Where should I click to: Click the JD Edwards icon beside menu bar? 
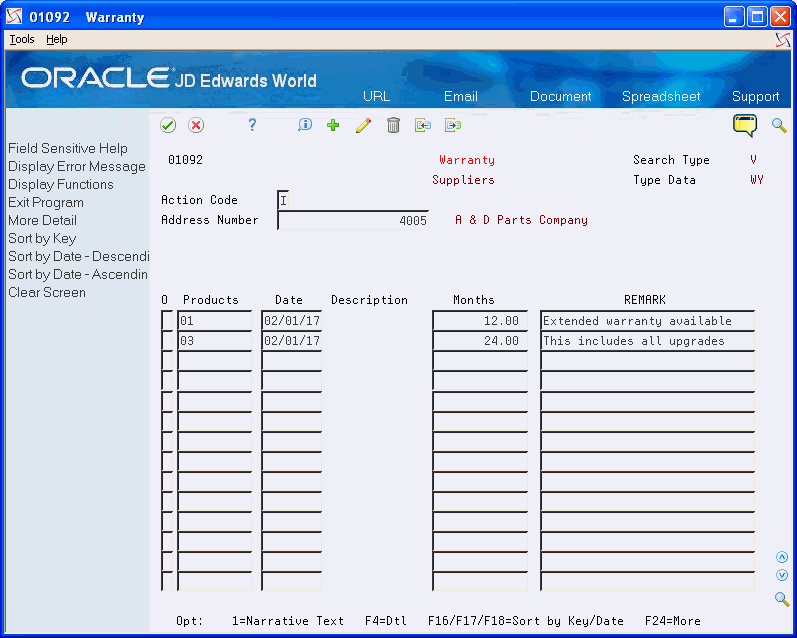point(783,40)
